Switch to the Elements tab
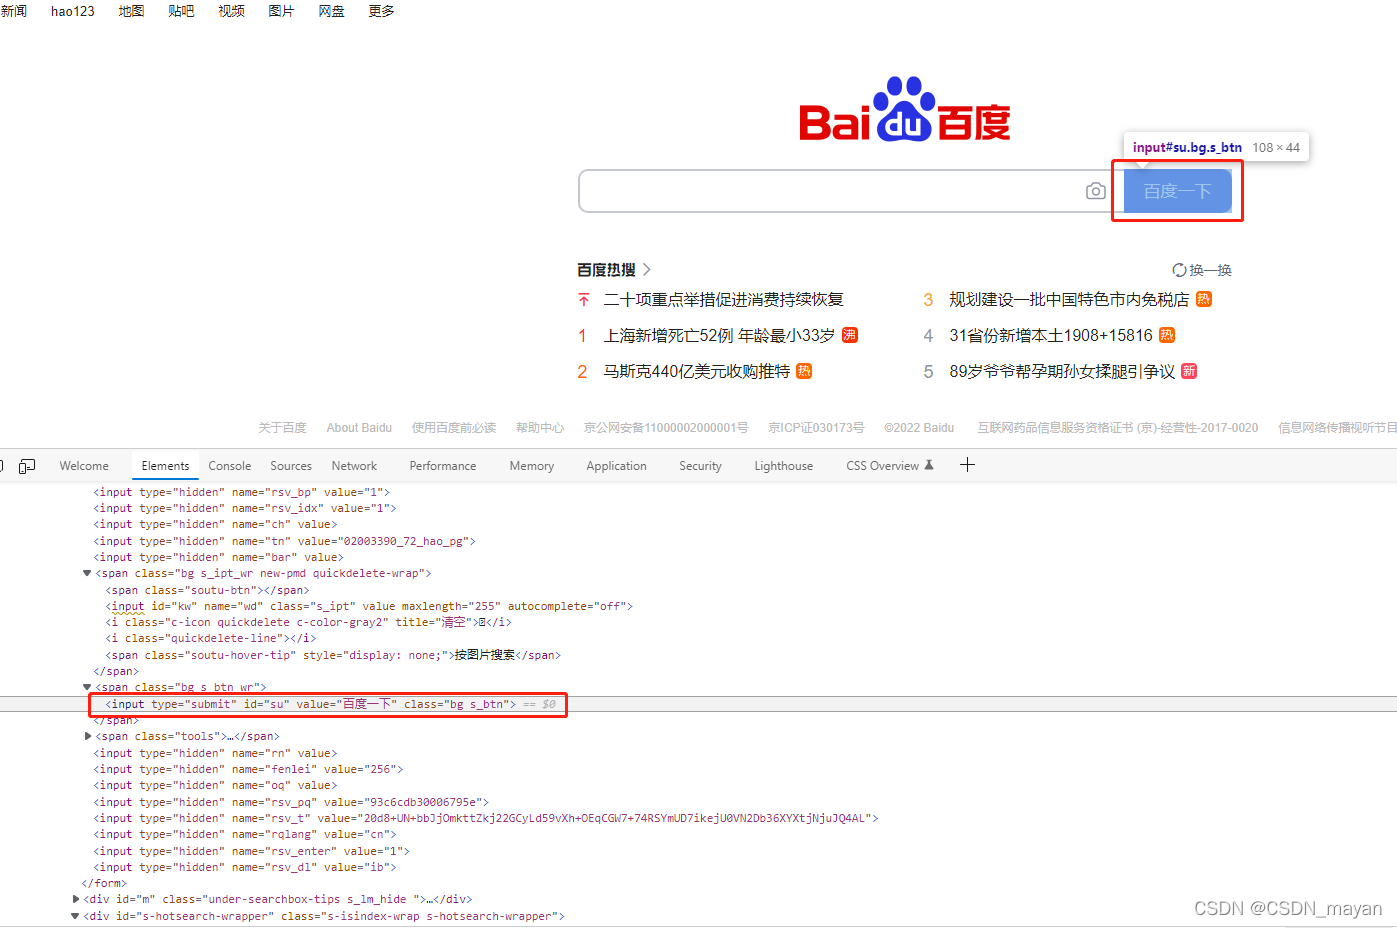Viewport: 1397px width, 928px height. click(165, 466)
